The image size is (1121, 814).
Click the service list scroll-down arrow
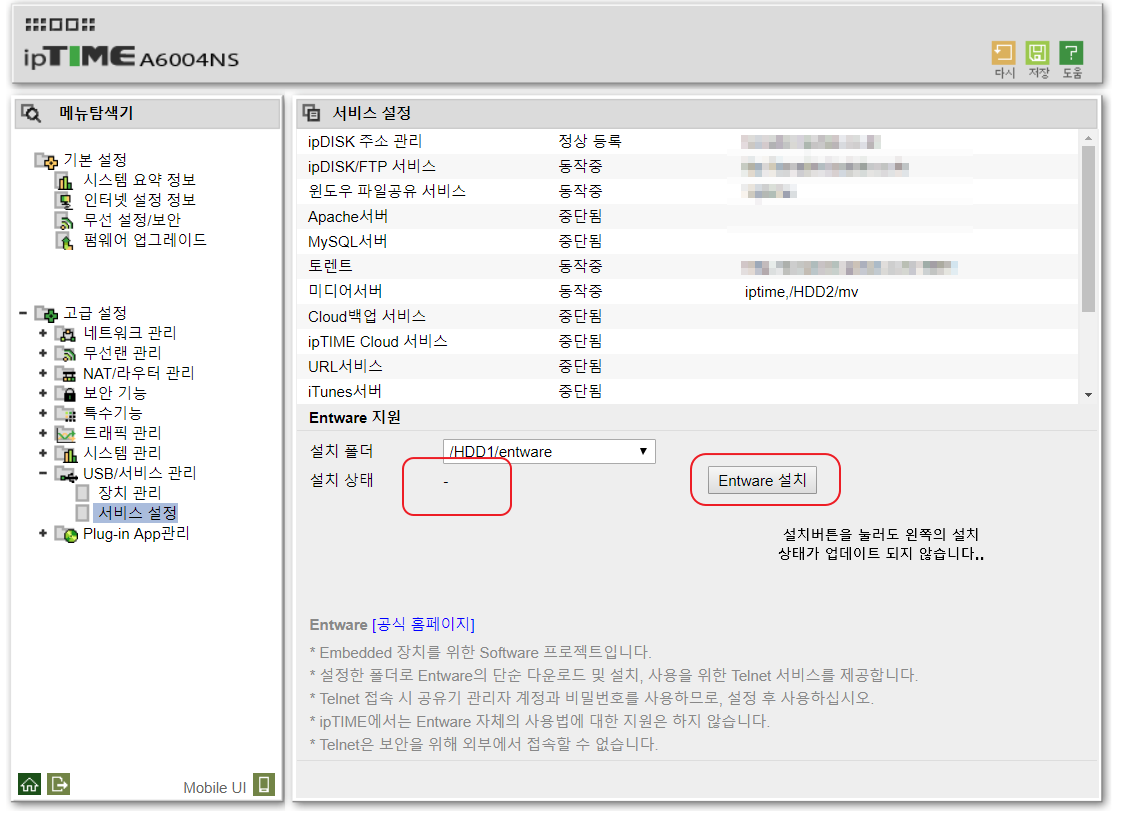click(1088, 394)
